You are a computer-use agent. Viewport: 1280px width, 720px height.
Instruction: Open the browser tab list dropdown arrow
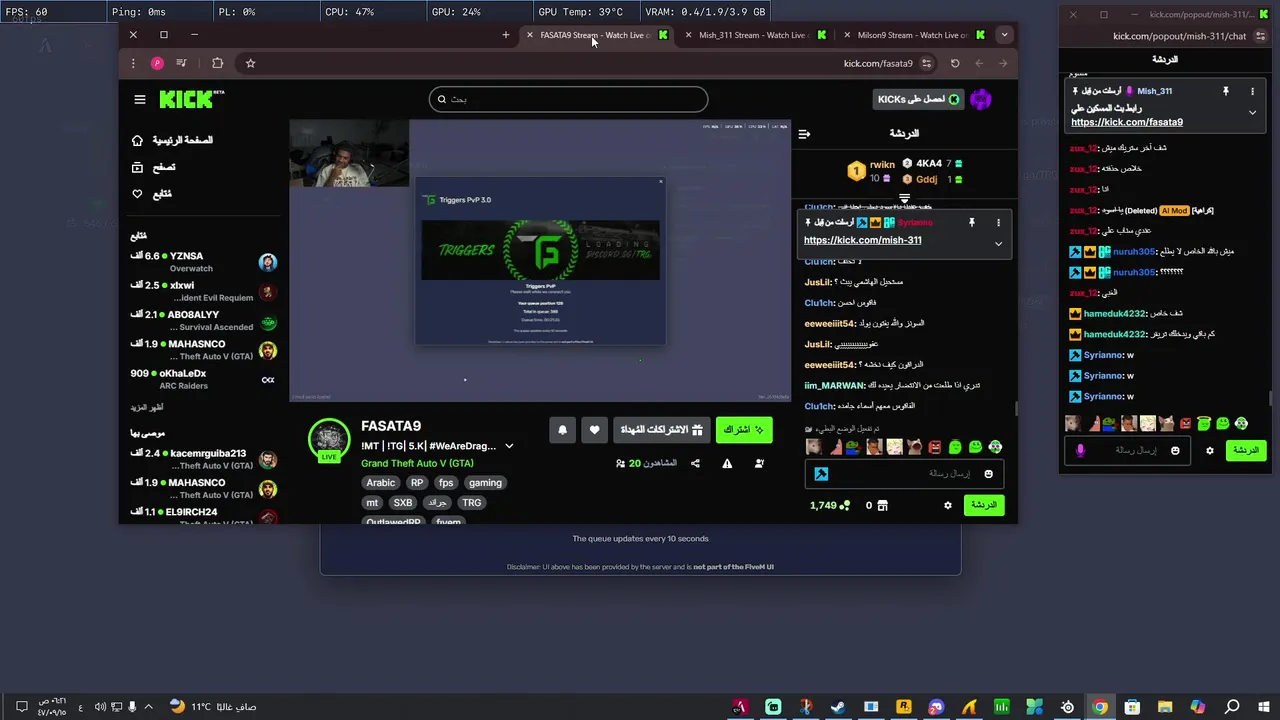point(1004,35)
